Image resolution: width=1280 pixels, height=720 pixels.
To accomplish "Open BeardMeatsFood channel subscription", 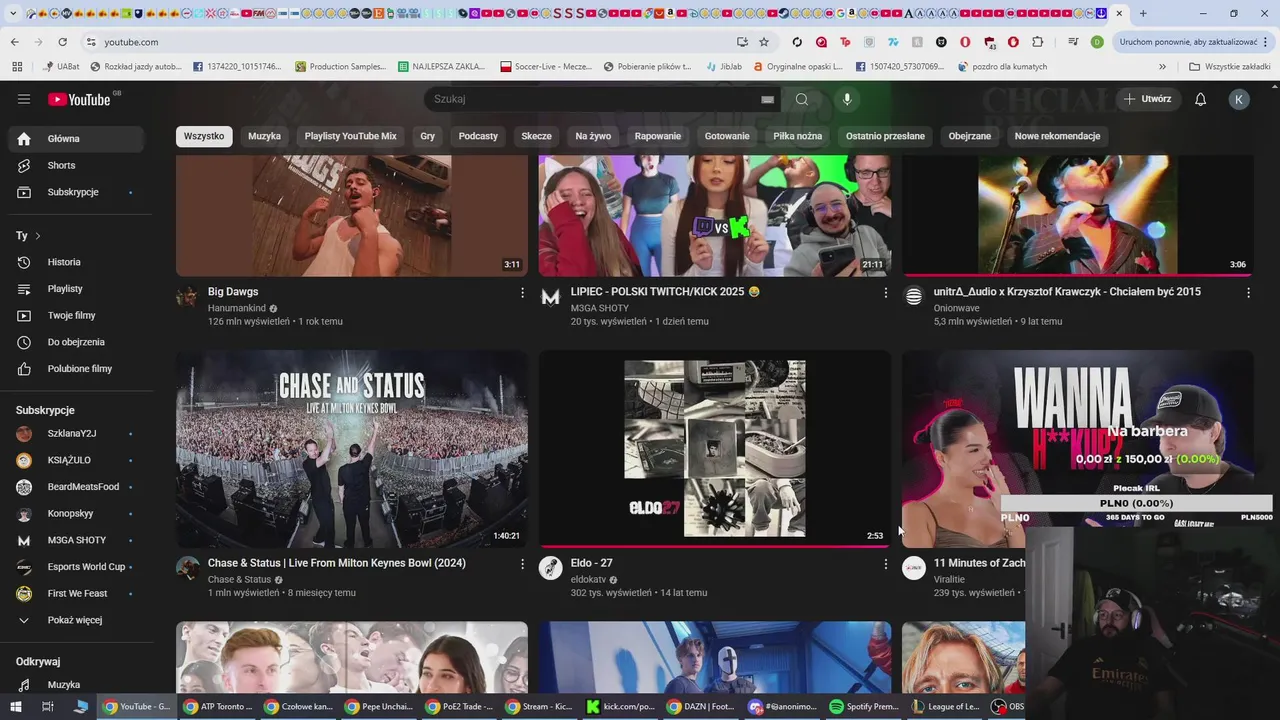I will coord(77,487).
